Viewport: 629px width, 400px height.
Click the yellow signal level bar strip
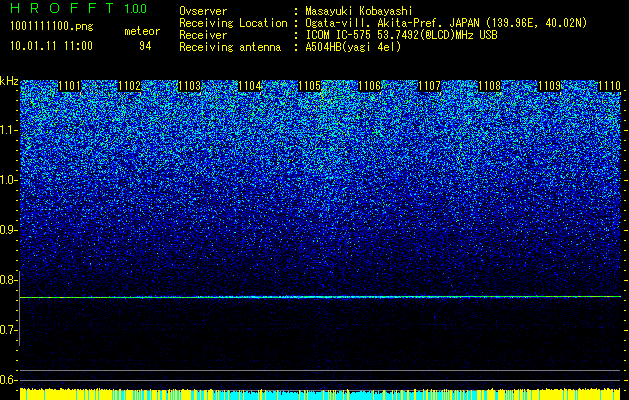click(x=320, y=394)
